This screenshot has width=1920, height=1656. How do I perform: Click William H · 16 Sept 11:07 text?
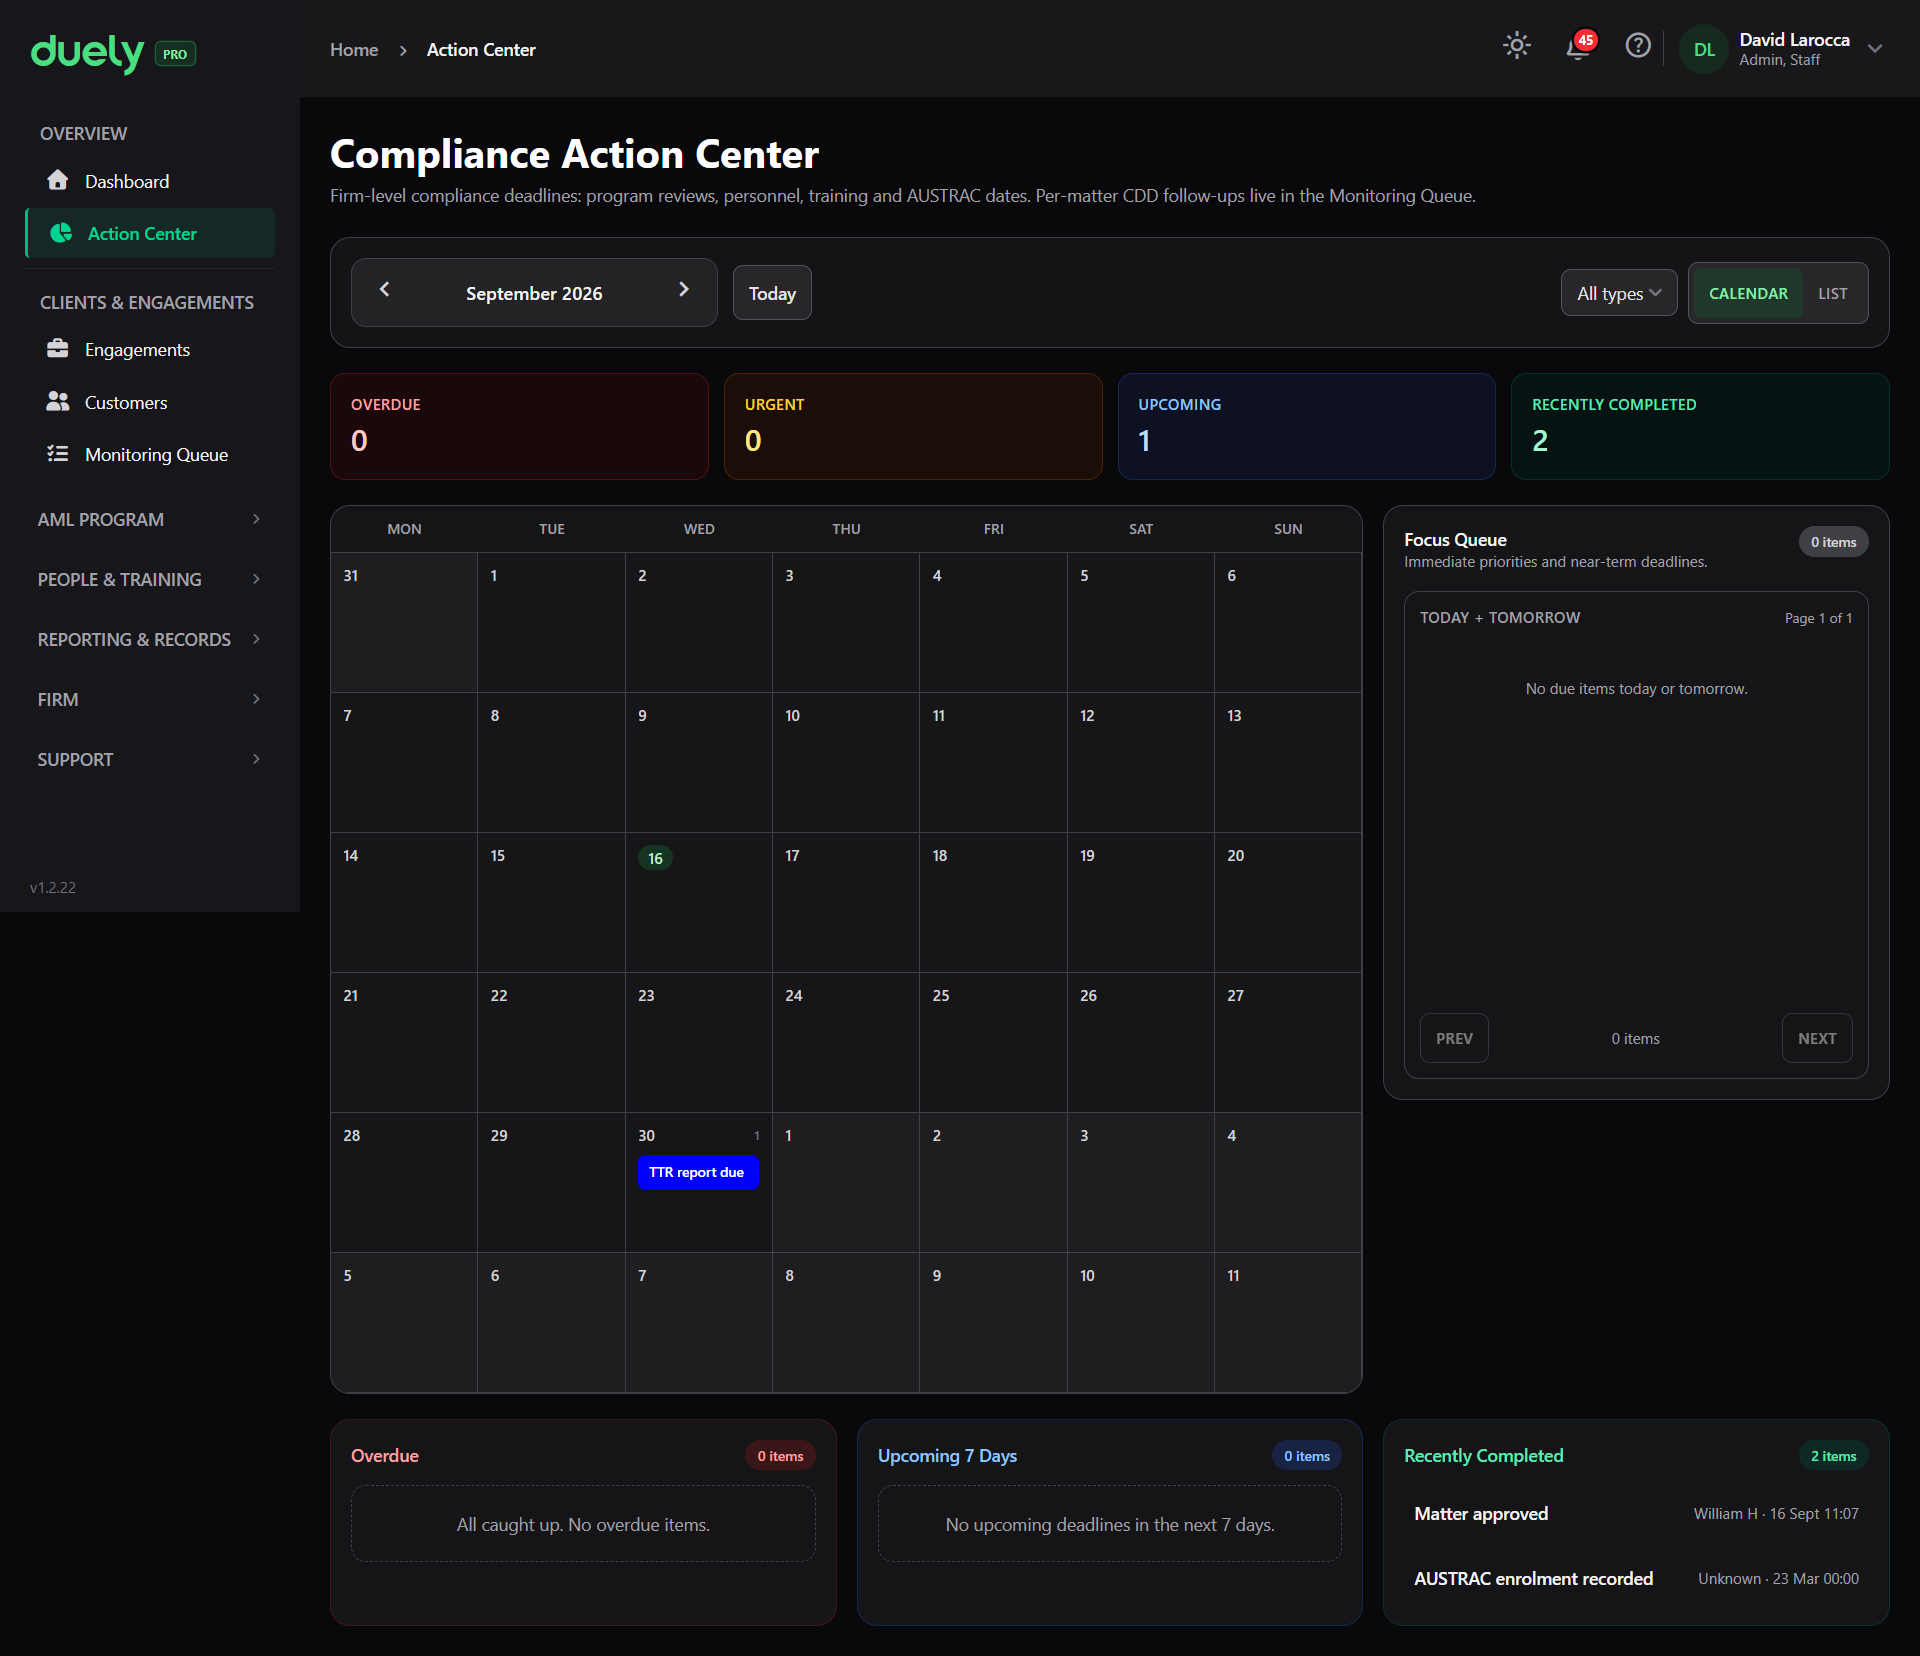[x=1776, y=1513]
